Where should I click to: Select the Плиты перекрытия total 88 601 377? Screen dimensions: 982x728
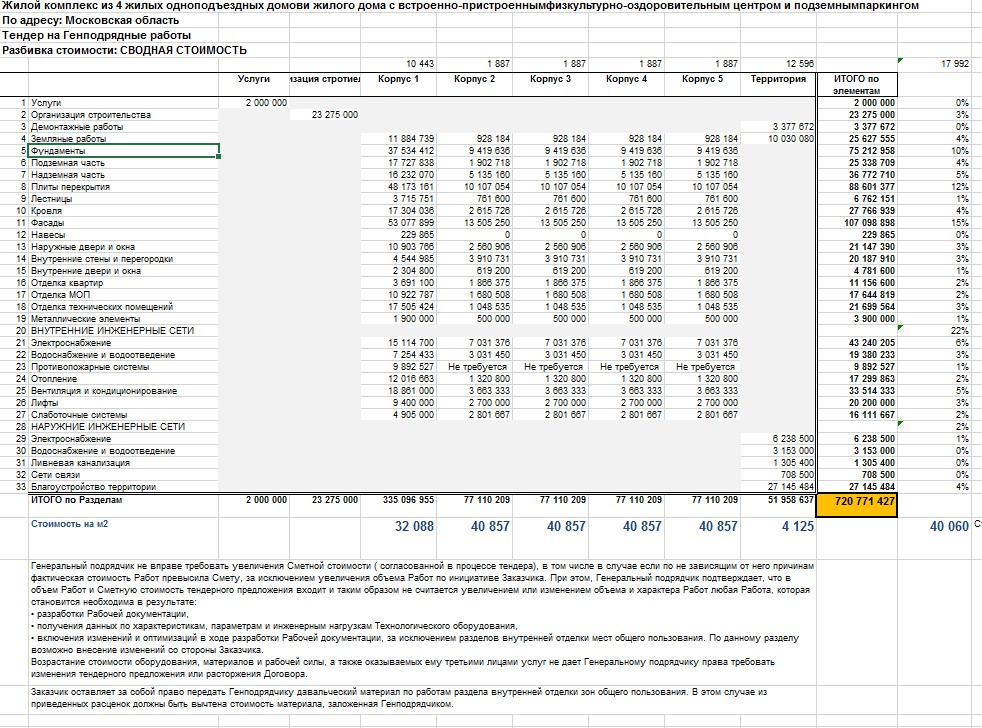(872, 187)
